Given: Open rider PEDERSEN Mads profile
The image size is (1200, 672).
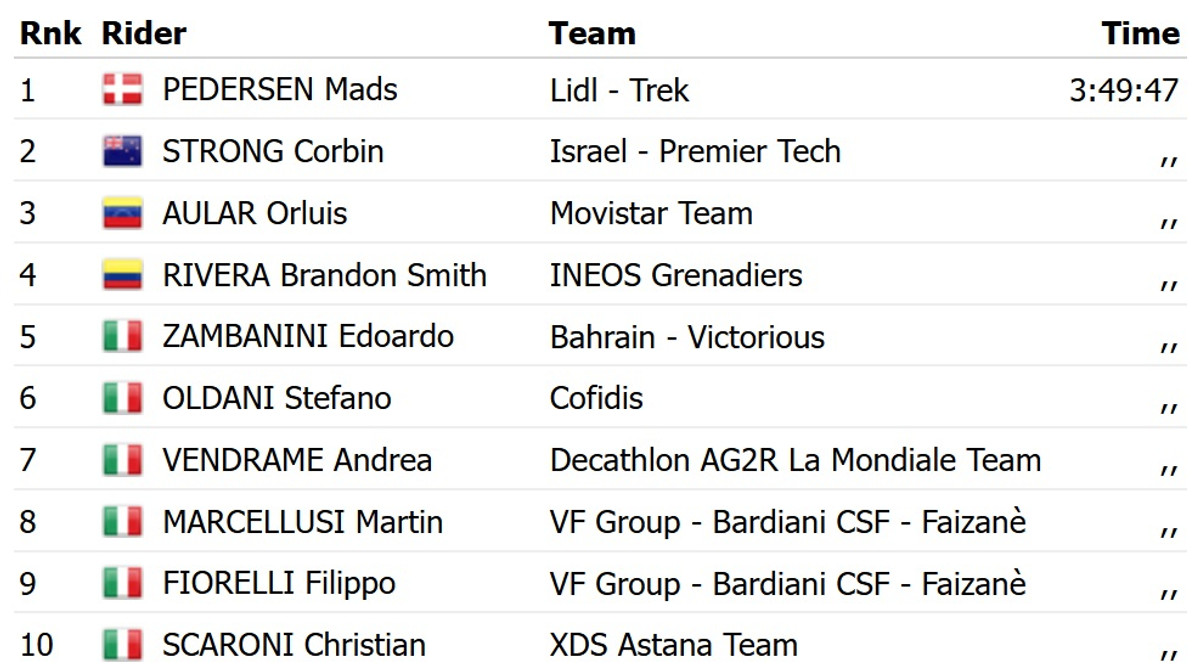Looking at the screenshot, I should click(280, 90).
